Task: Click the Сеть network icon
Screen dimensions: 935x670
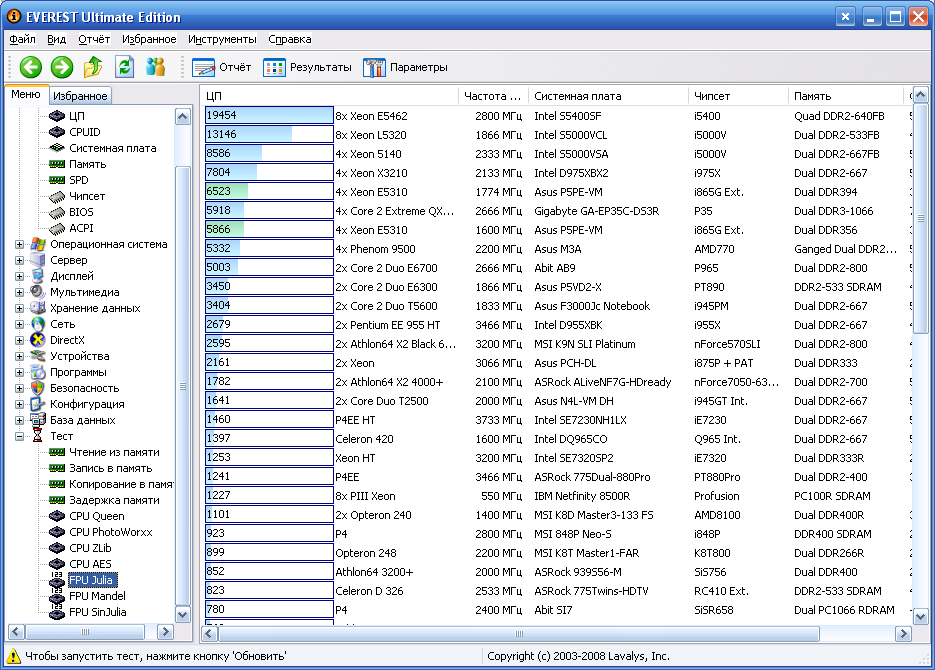Action: coord(38,324)
